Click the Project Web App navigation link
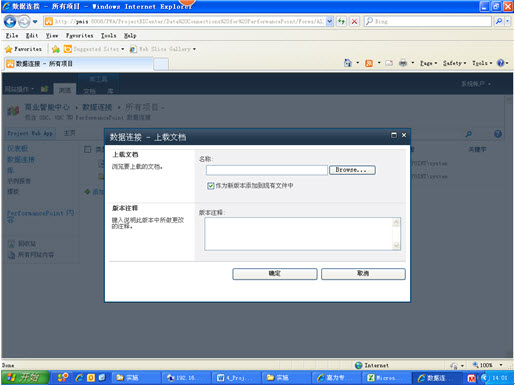This screenshot has height=387, width=515. 30,133
